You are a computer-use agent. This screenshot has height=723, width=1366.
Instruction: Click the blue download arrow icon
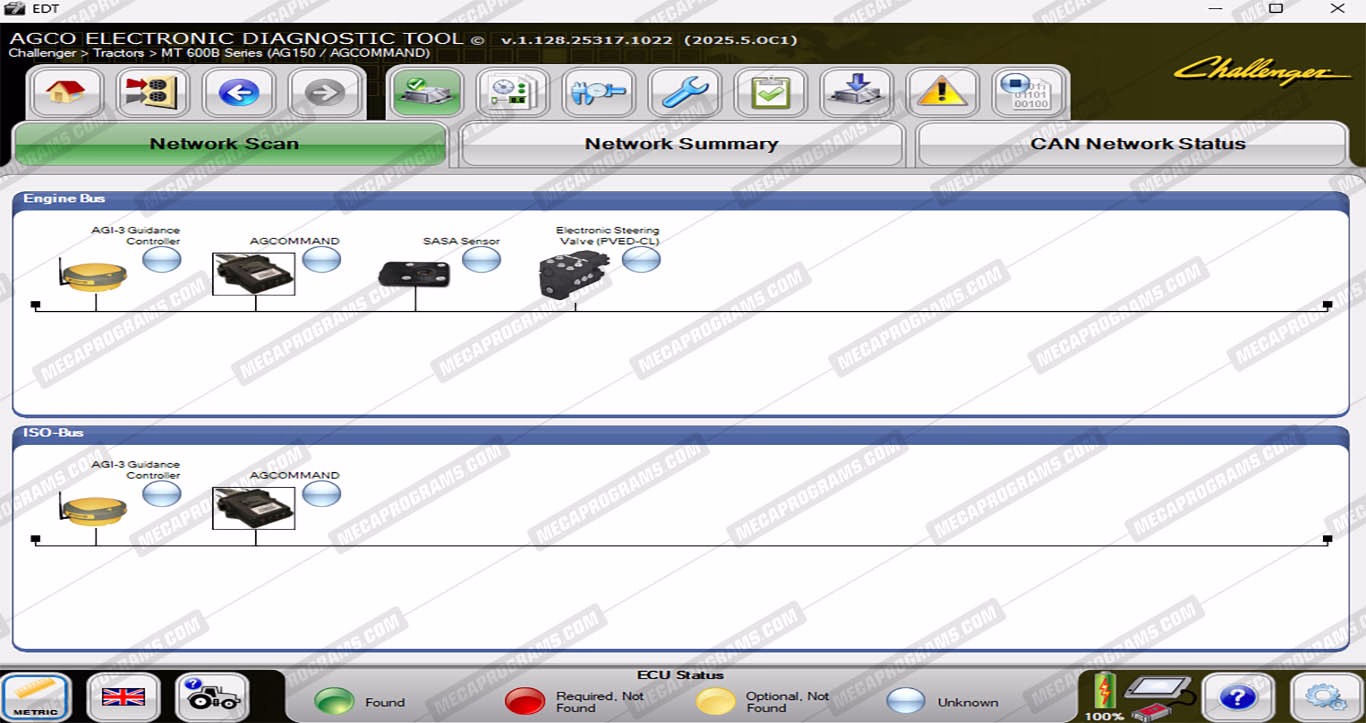(856, 94)
